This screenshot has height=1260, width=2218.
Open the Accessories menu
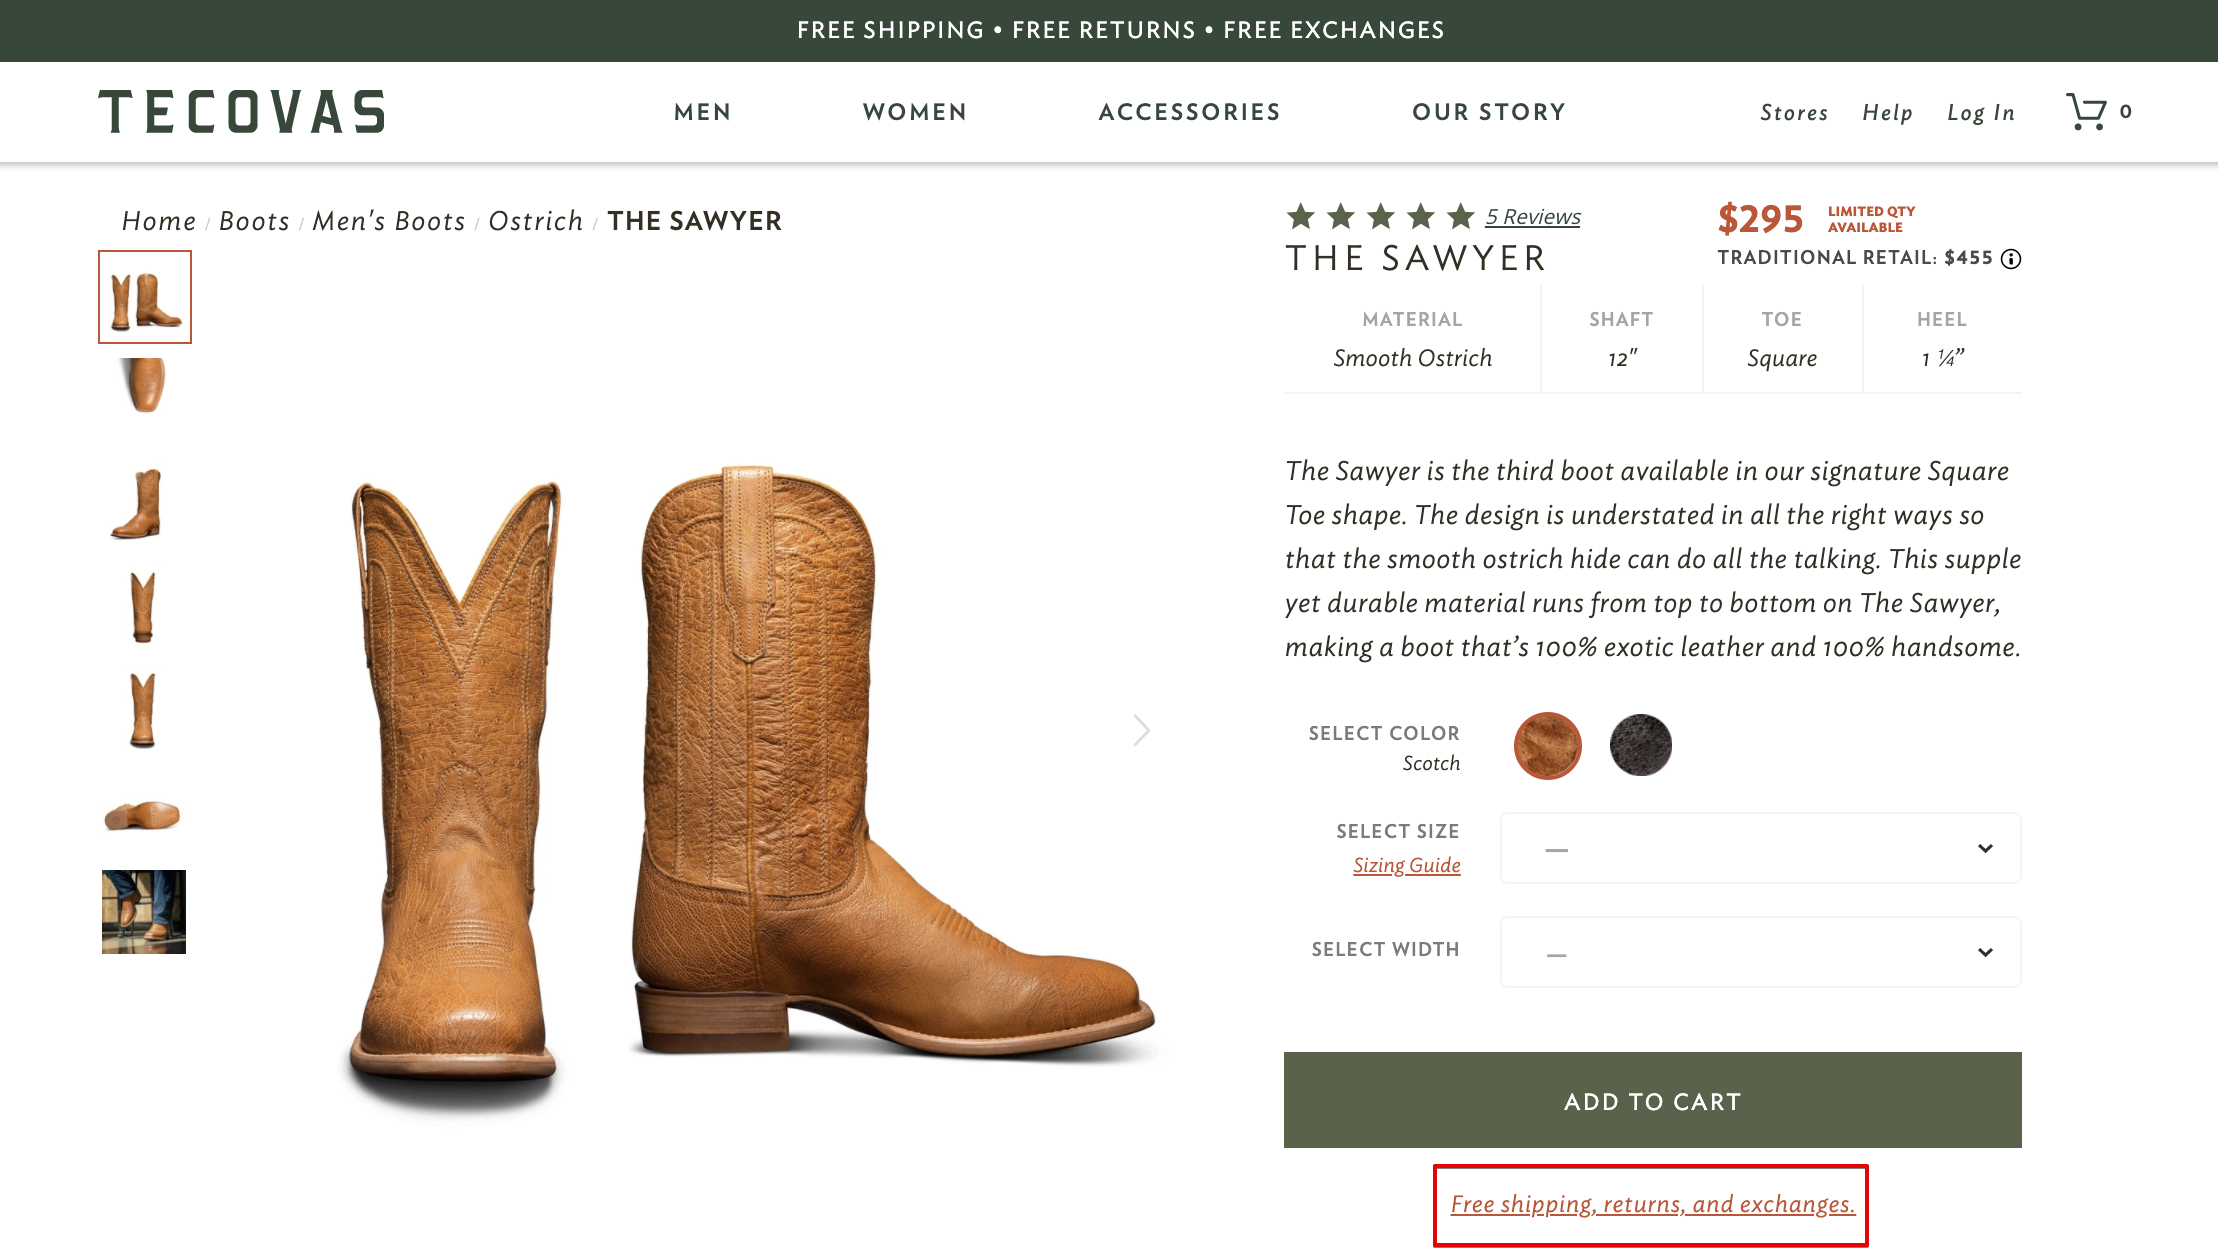click(1190, 112)
